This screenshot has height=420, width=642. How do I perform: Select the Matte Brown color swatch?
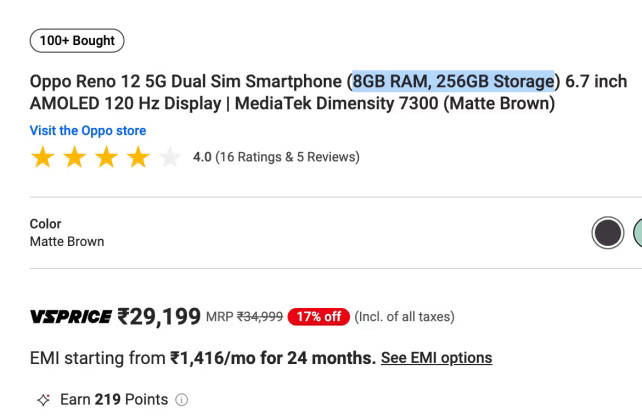tap(607, 233)
